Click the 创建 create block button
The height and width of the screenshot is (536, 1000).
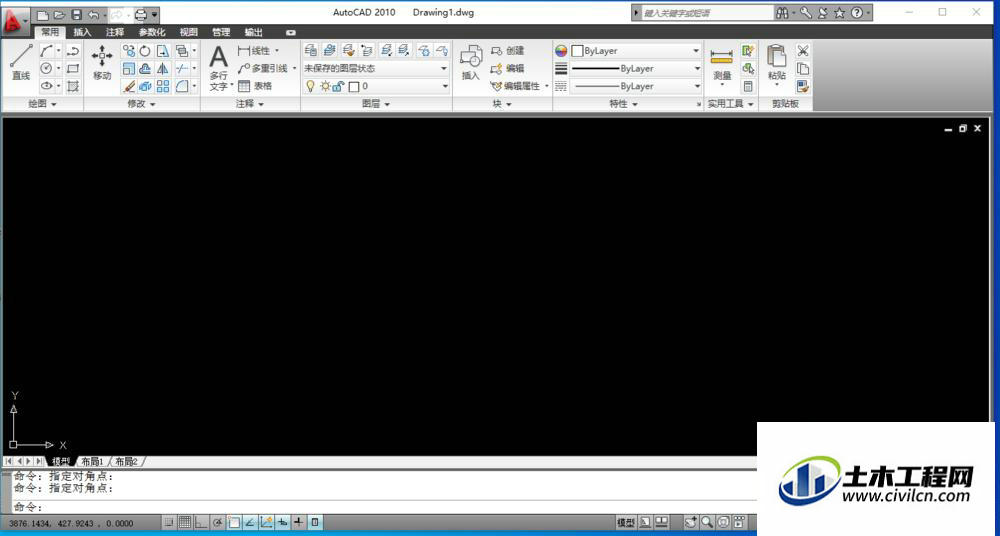(x=508, y=50)
